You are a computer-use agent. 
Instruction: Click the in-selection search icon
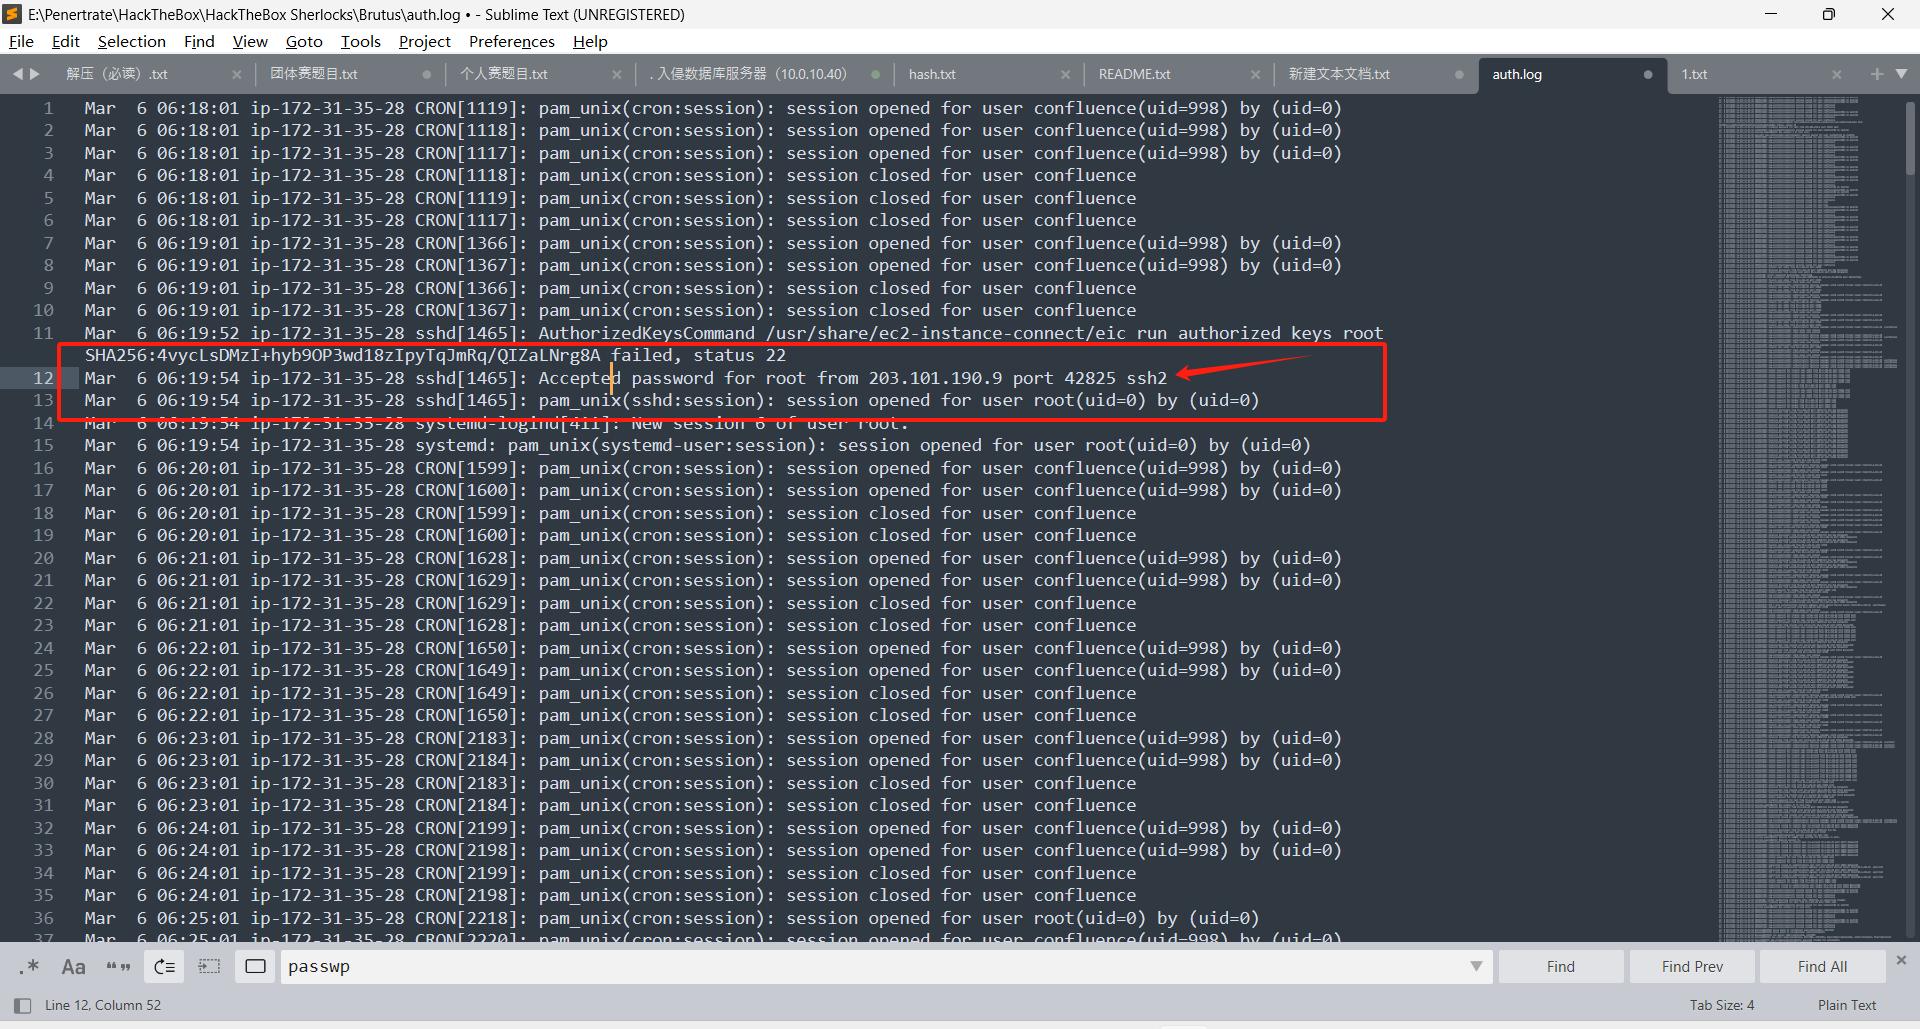click(209, 966)
